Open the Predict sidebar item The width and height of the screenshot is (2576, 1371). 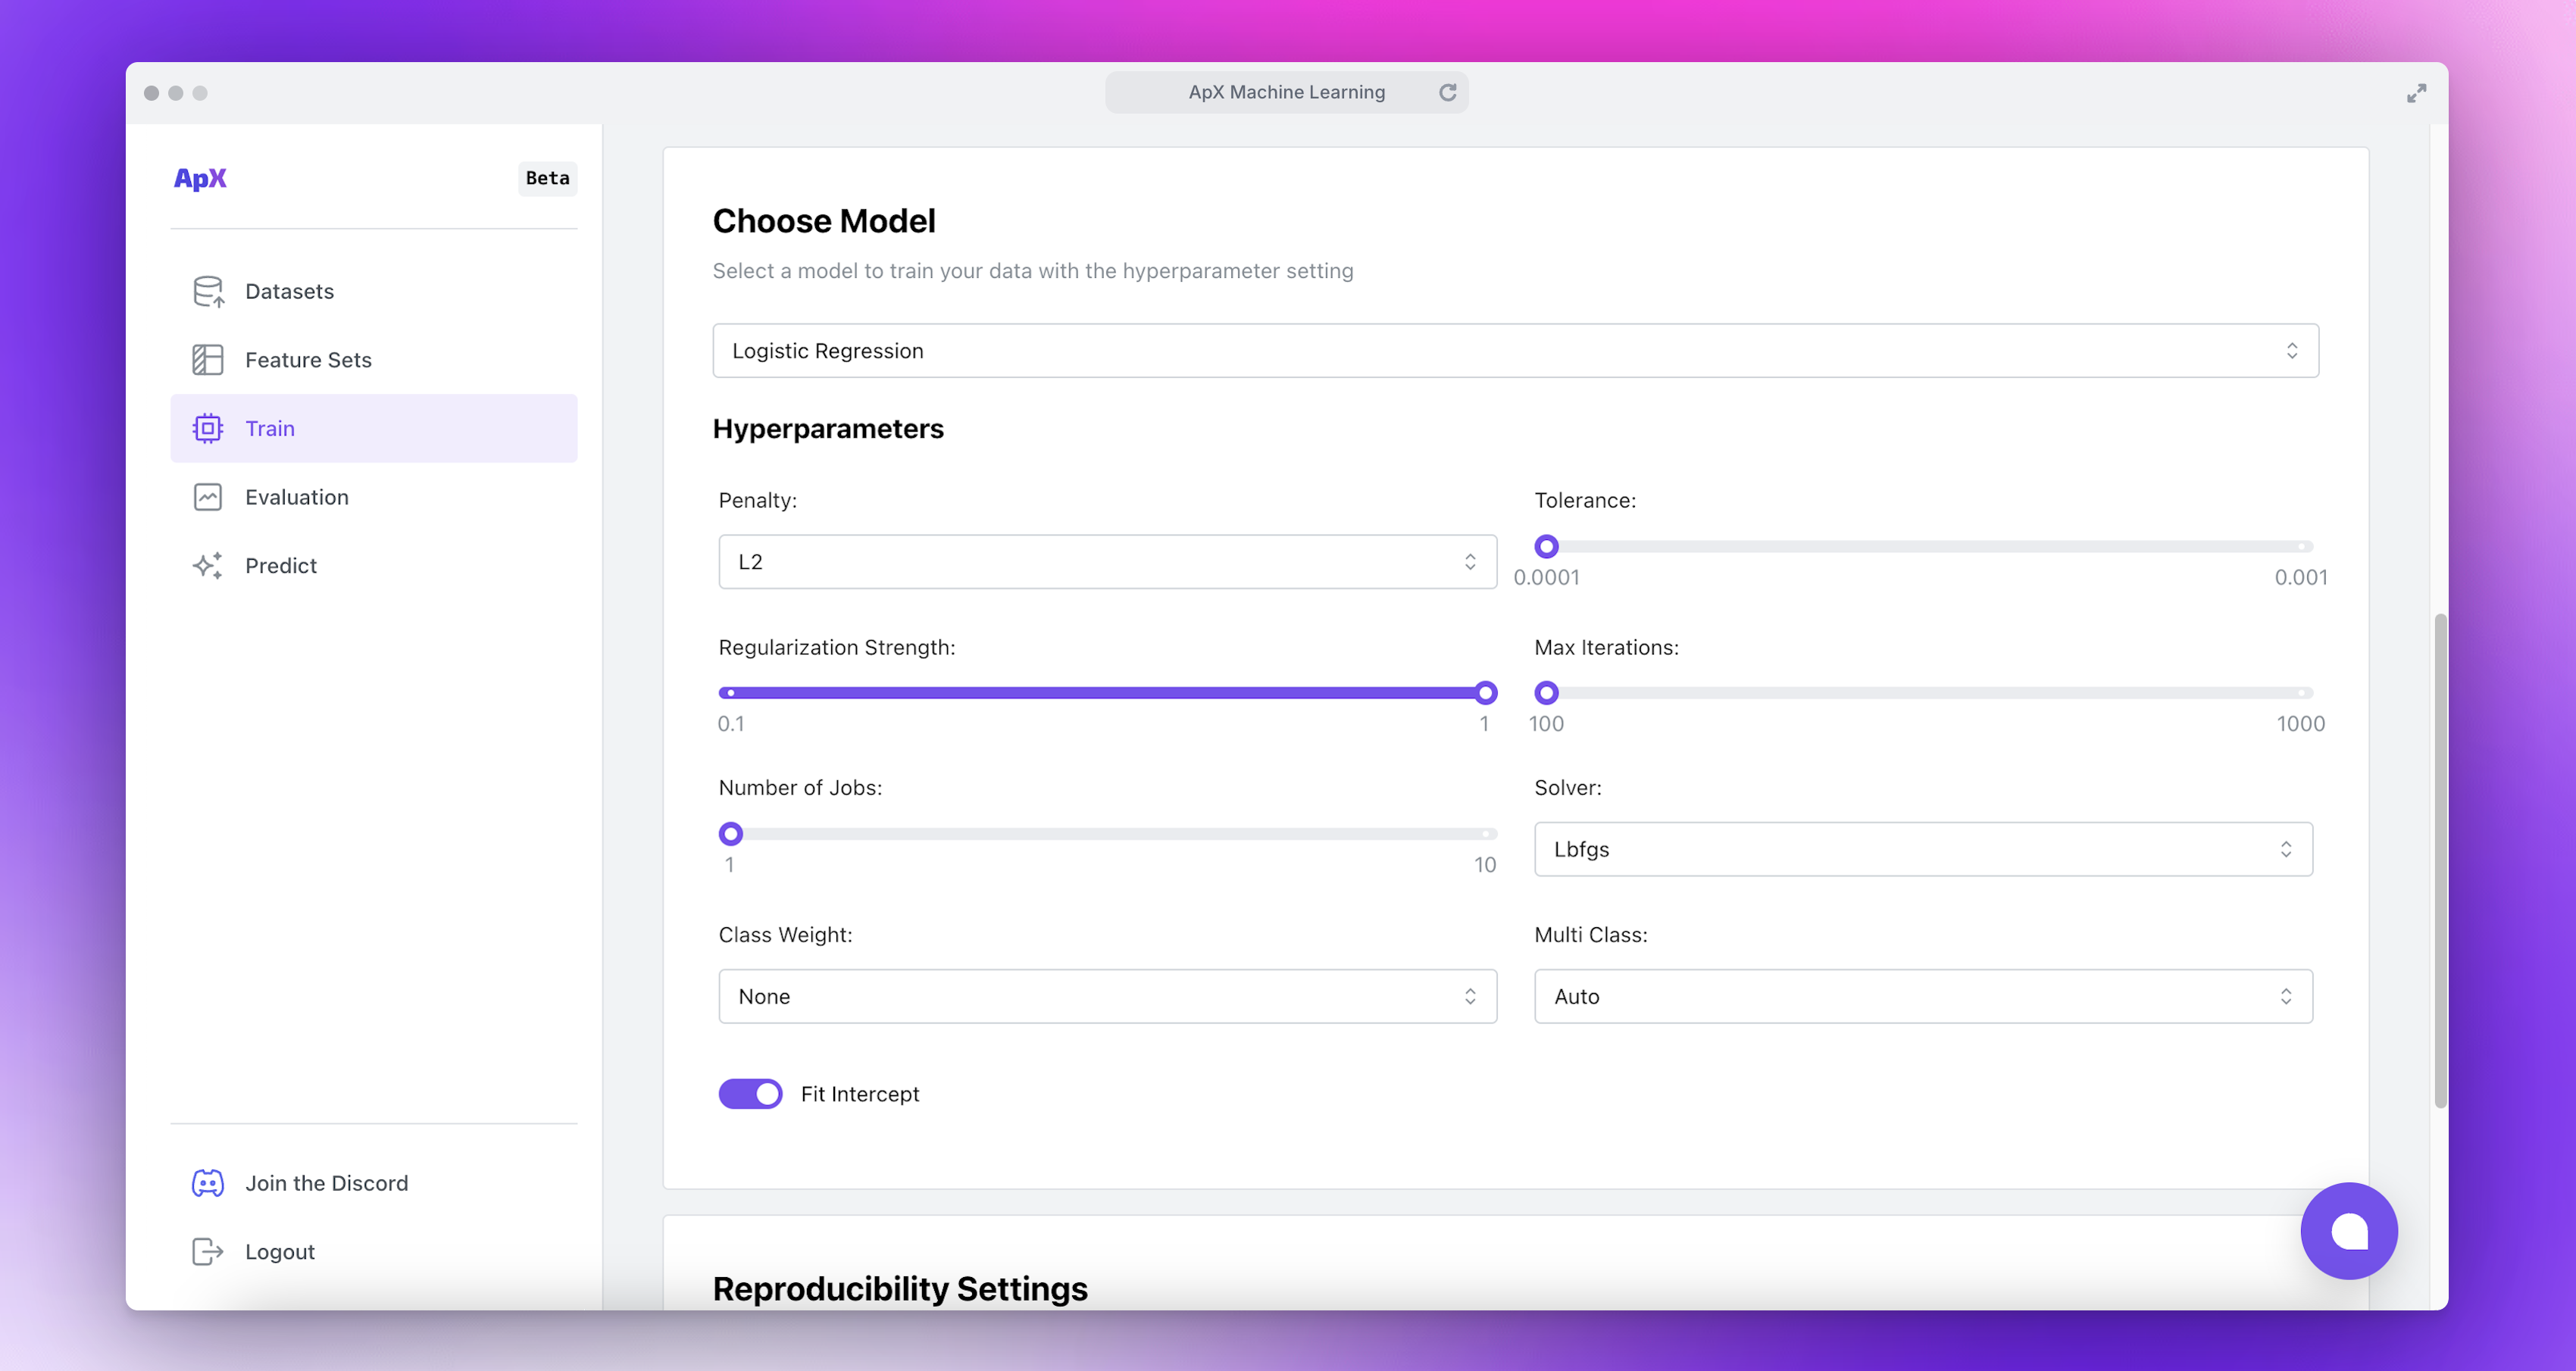(281, 566)
